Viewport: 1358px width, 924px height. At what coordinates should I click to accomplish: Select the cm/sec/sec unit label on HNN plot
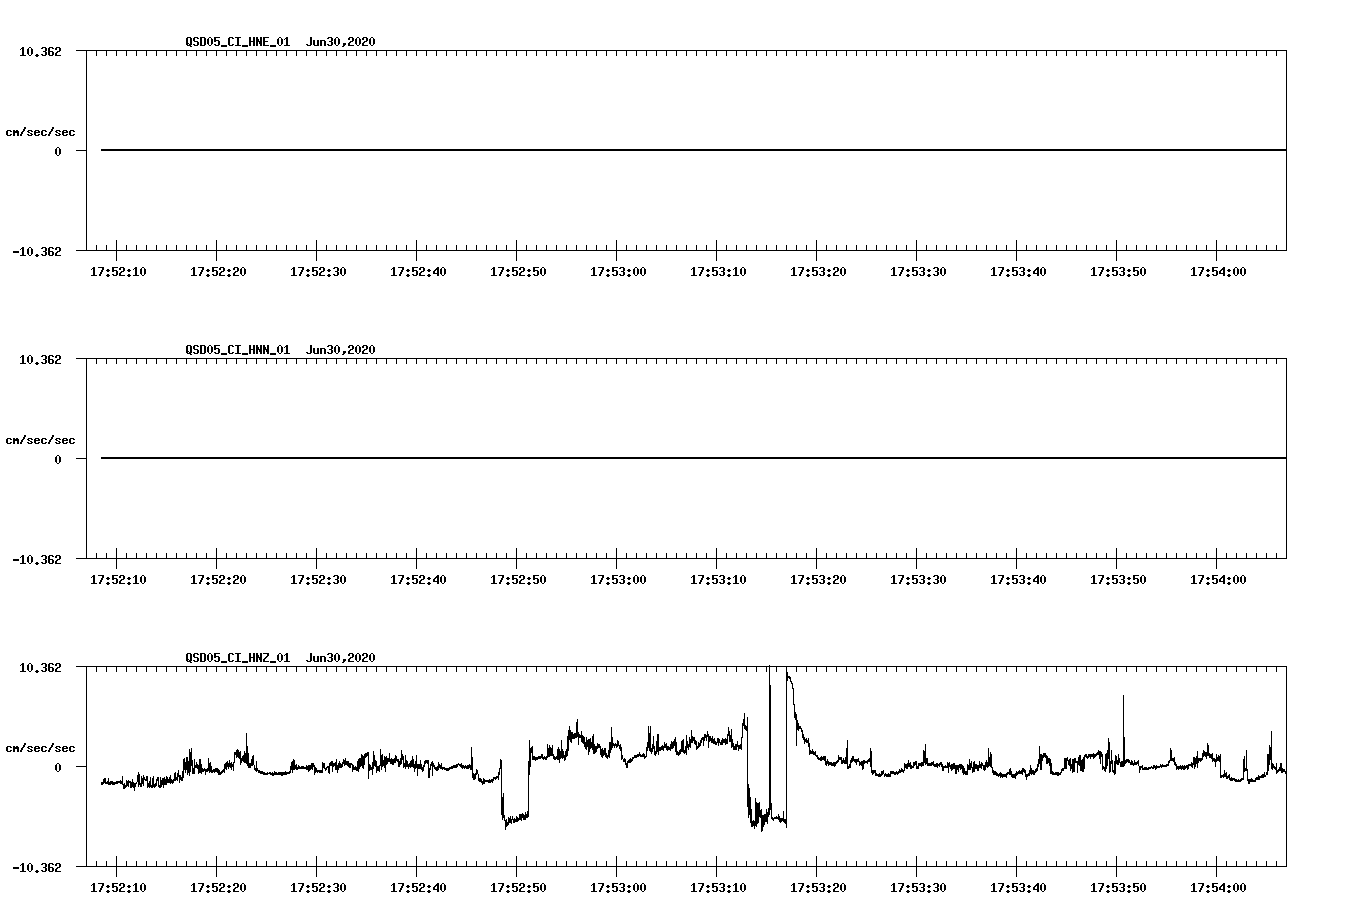[40, 440]
